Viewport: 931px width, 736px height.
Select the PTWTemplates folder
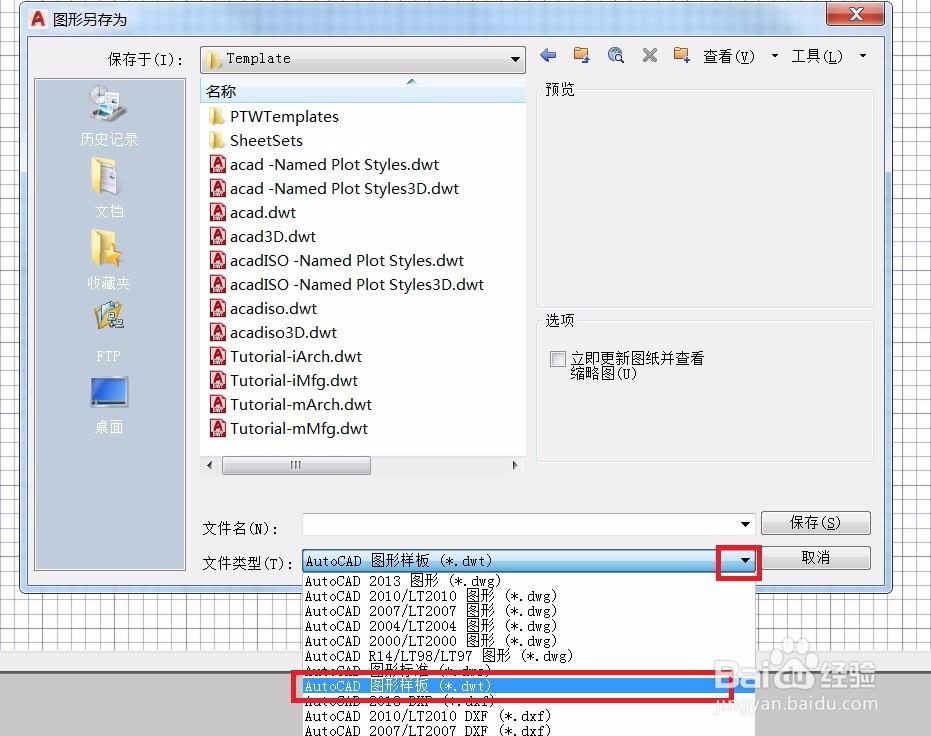274,116
